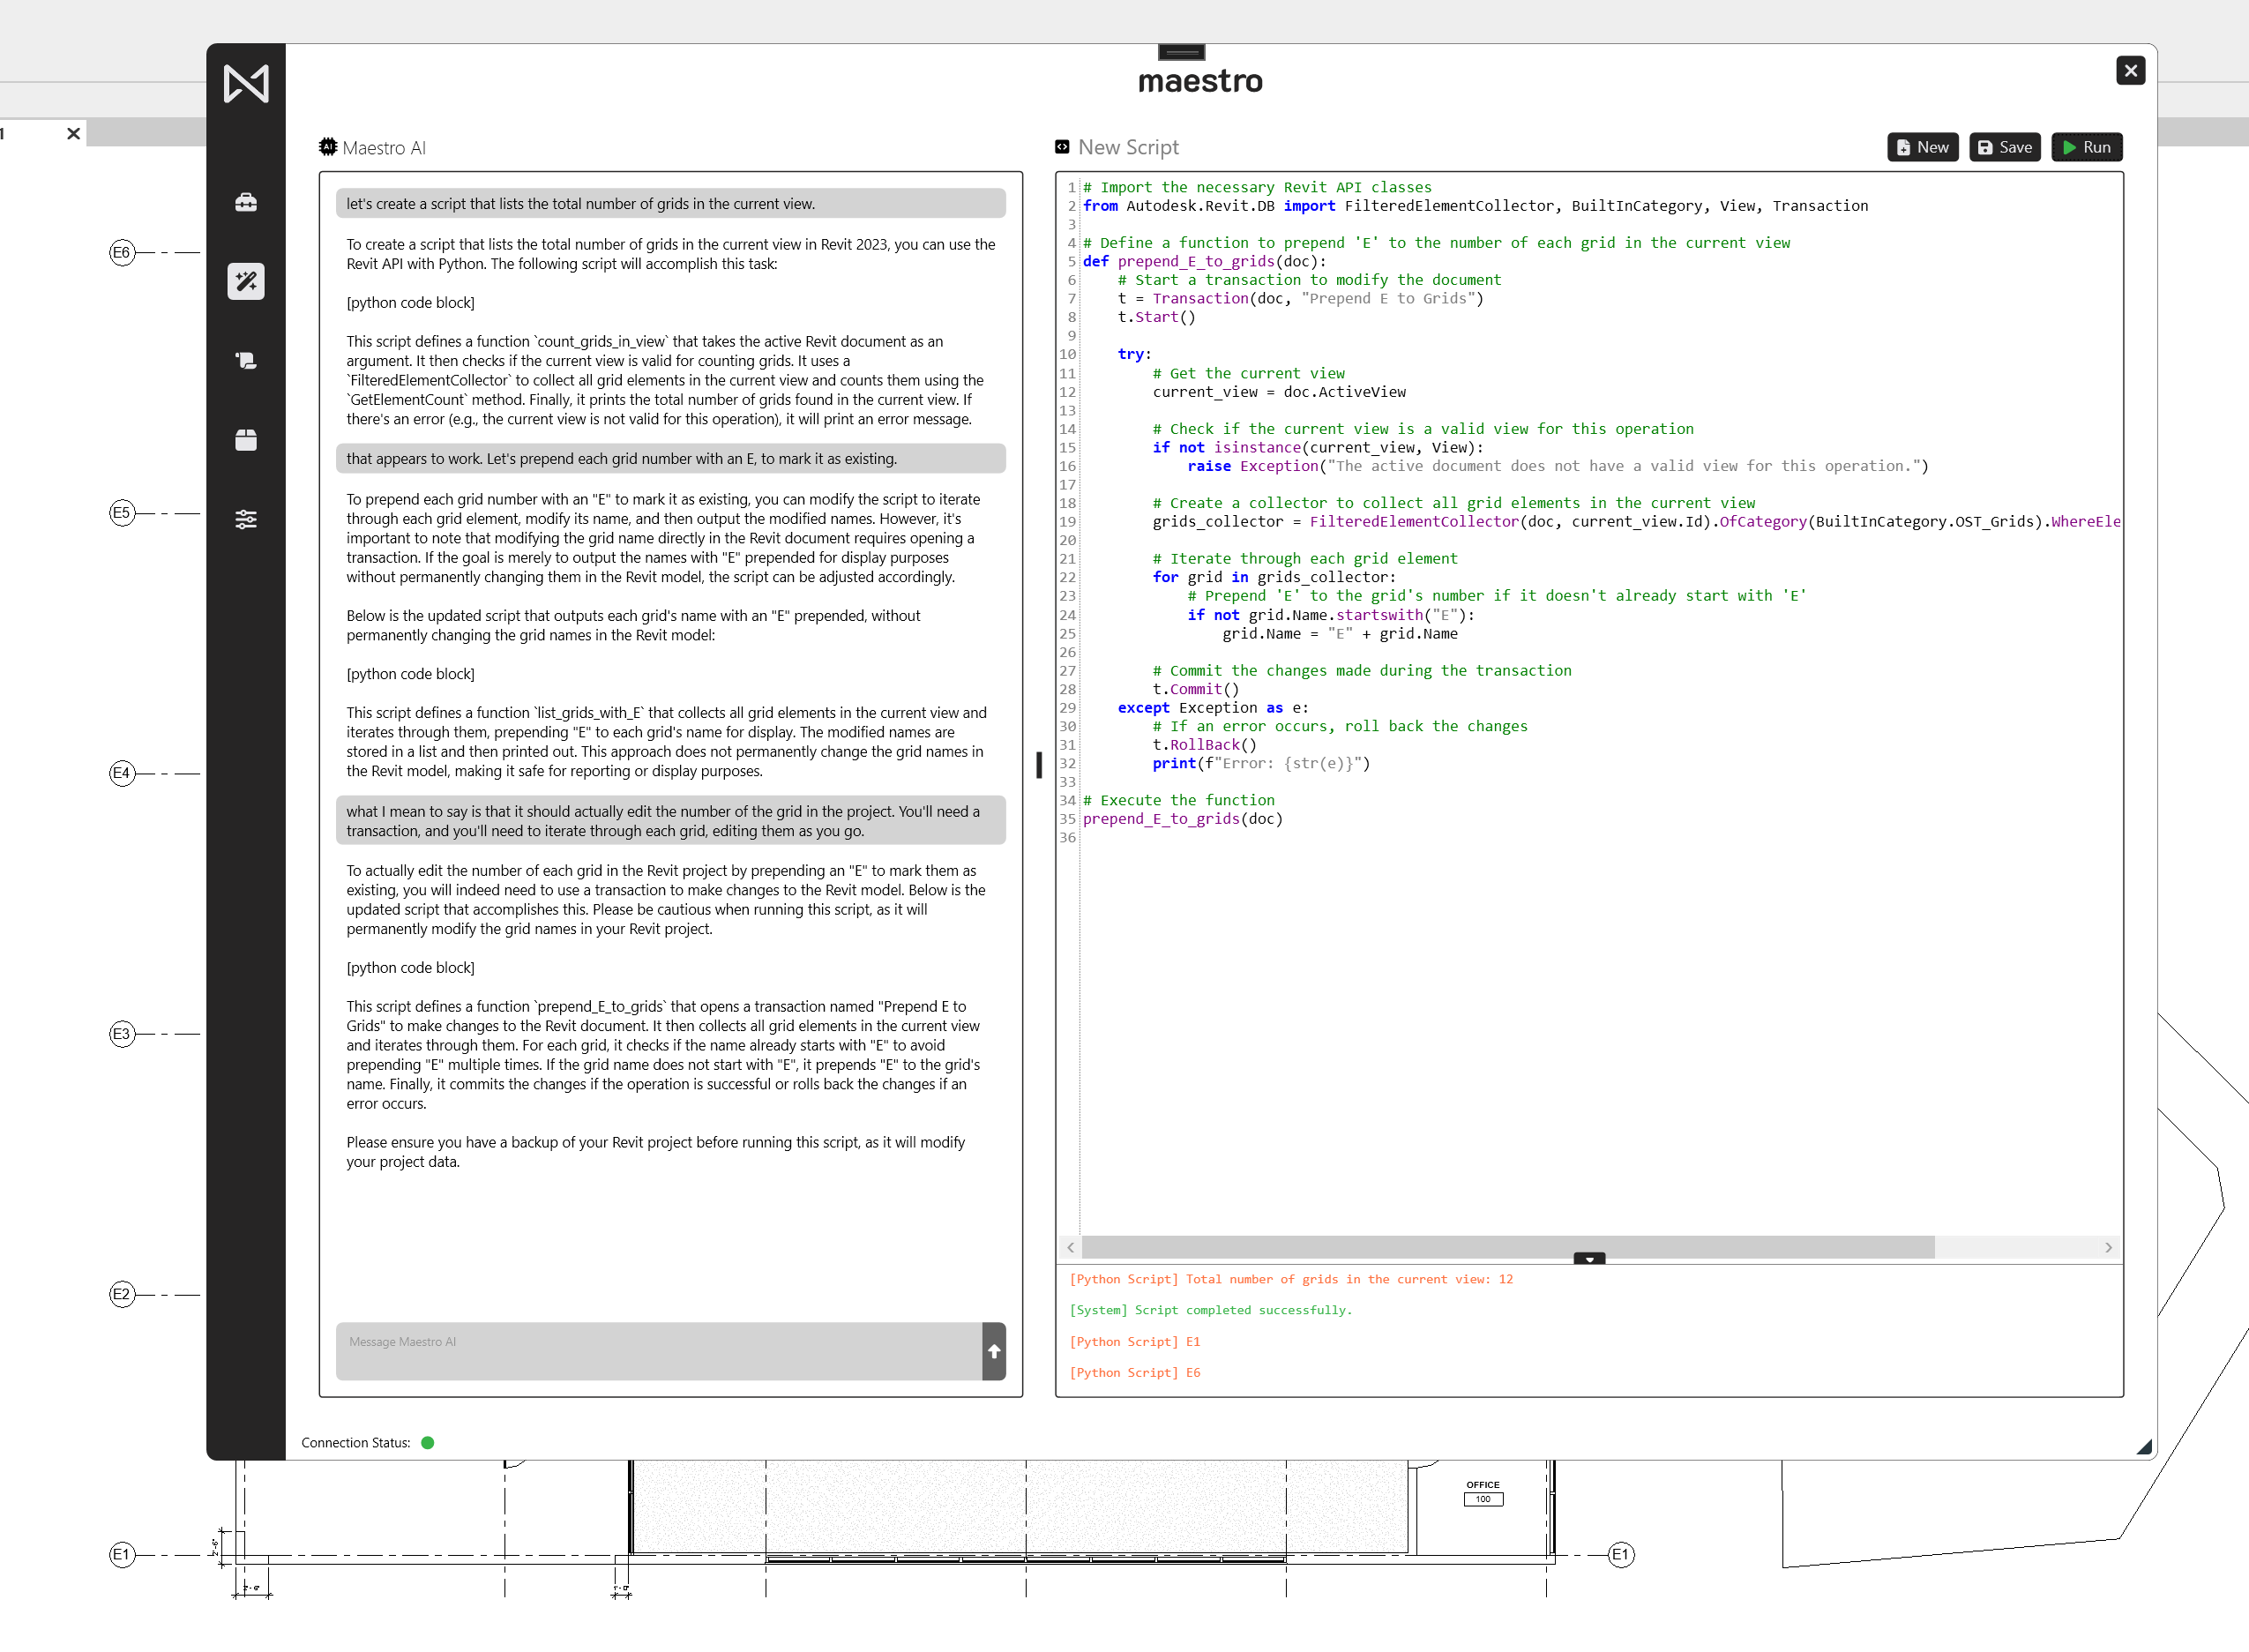Open the settings sliders icon in the sidebar
The width and height of the screenshot is (2249, 1652).
[246, 519]
